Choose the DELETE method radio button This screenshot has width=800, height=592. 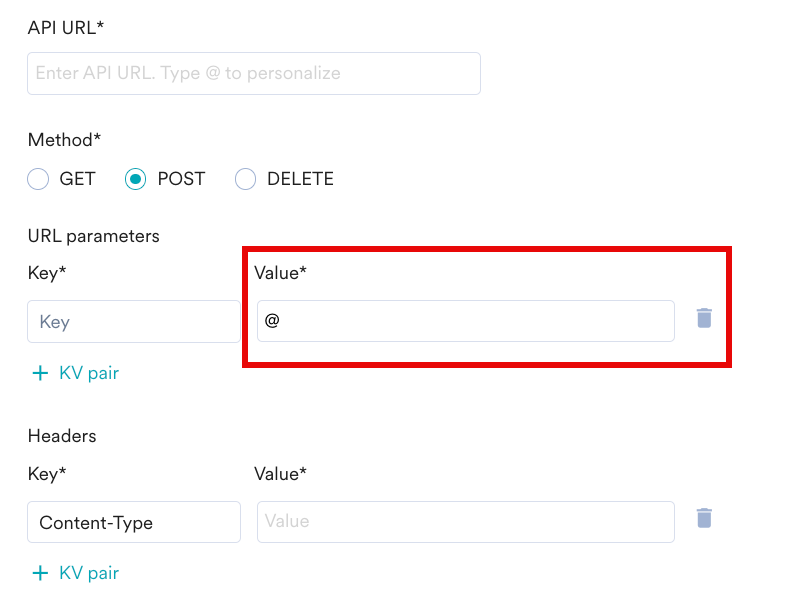(245, 179)
